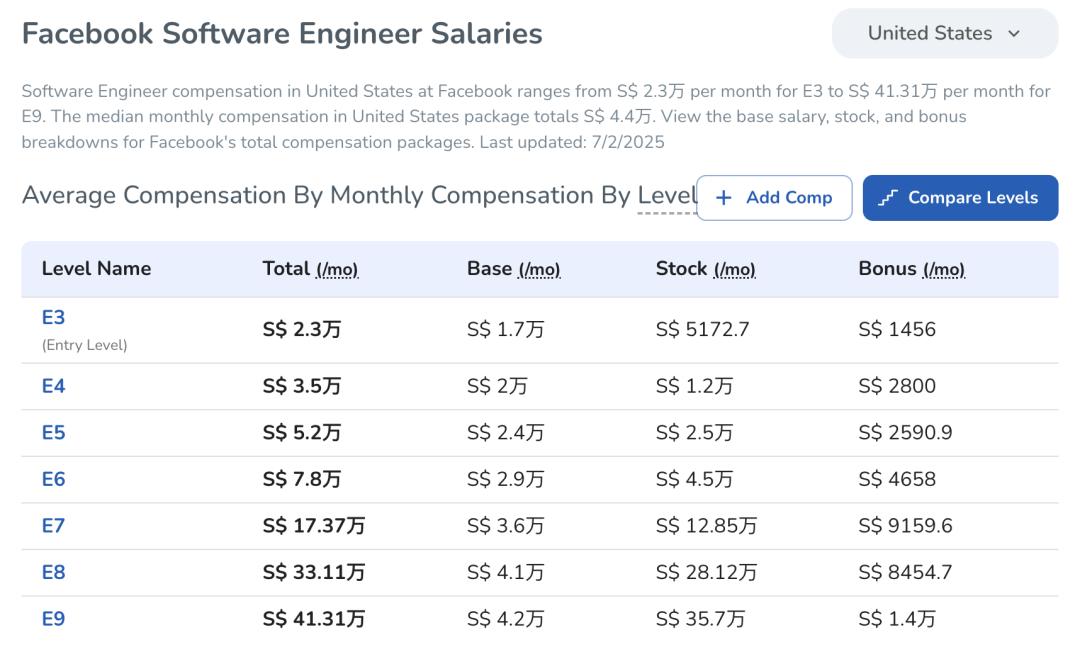Click the (/mo) label in Base header

539,270
